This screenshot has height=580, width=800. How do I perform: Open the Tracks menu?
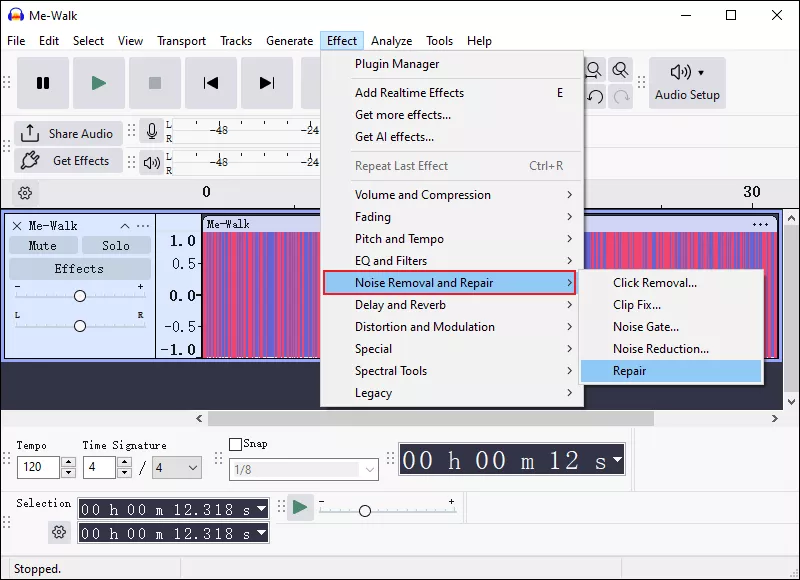point(236,41)
